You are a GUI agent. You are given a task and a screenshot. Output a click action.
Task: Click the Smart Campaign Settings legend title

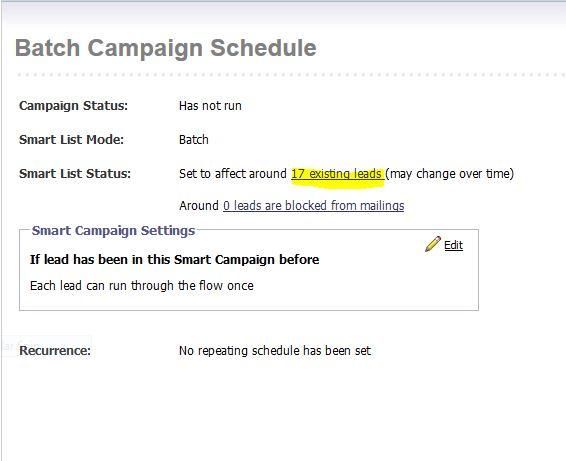[x=113, y=230]
